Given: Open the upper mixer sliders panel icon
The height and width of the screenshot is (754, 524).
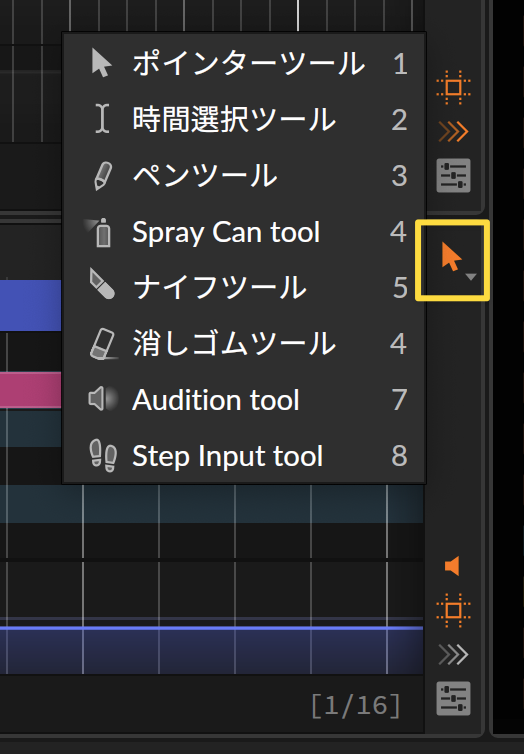Looking at the screenshot, I should 453,176.
